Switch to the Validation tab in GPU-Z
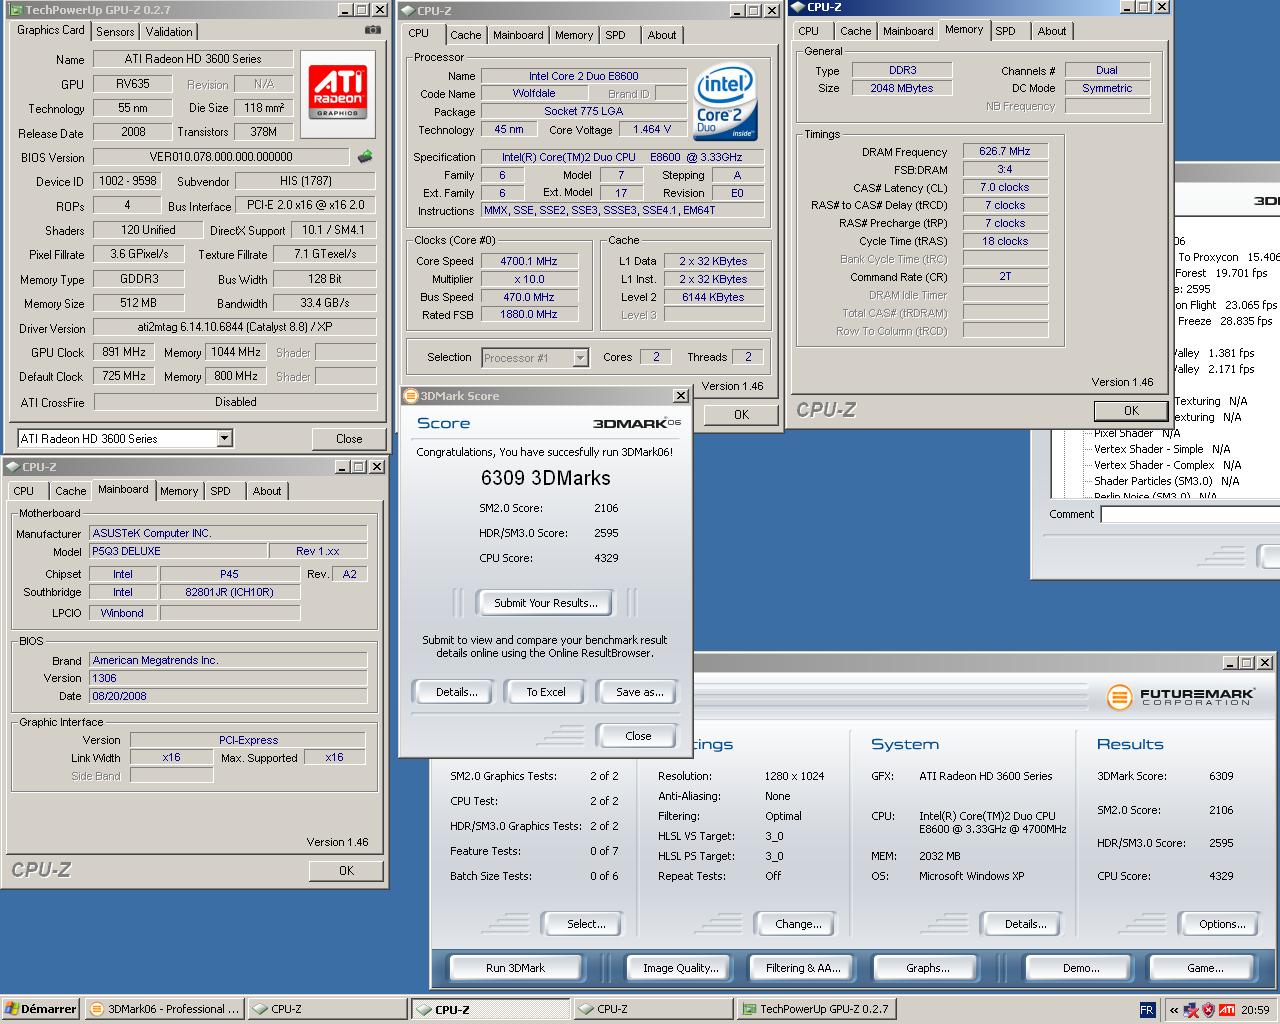 169,32
